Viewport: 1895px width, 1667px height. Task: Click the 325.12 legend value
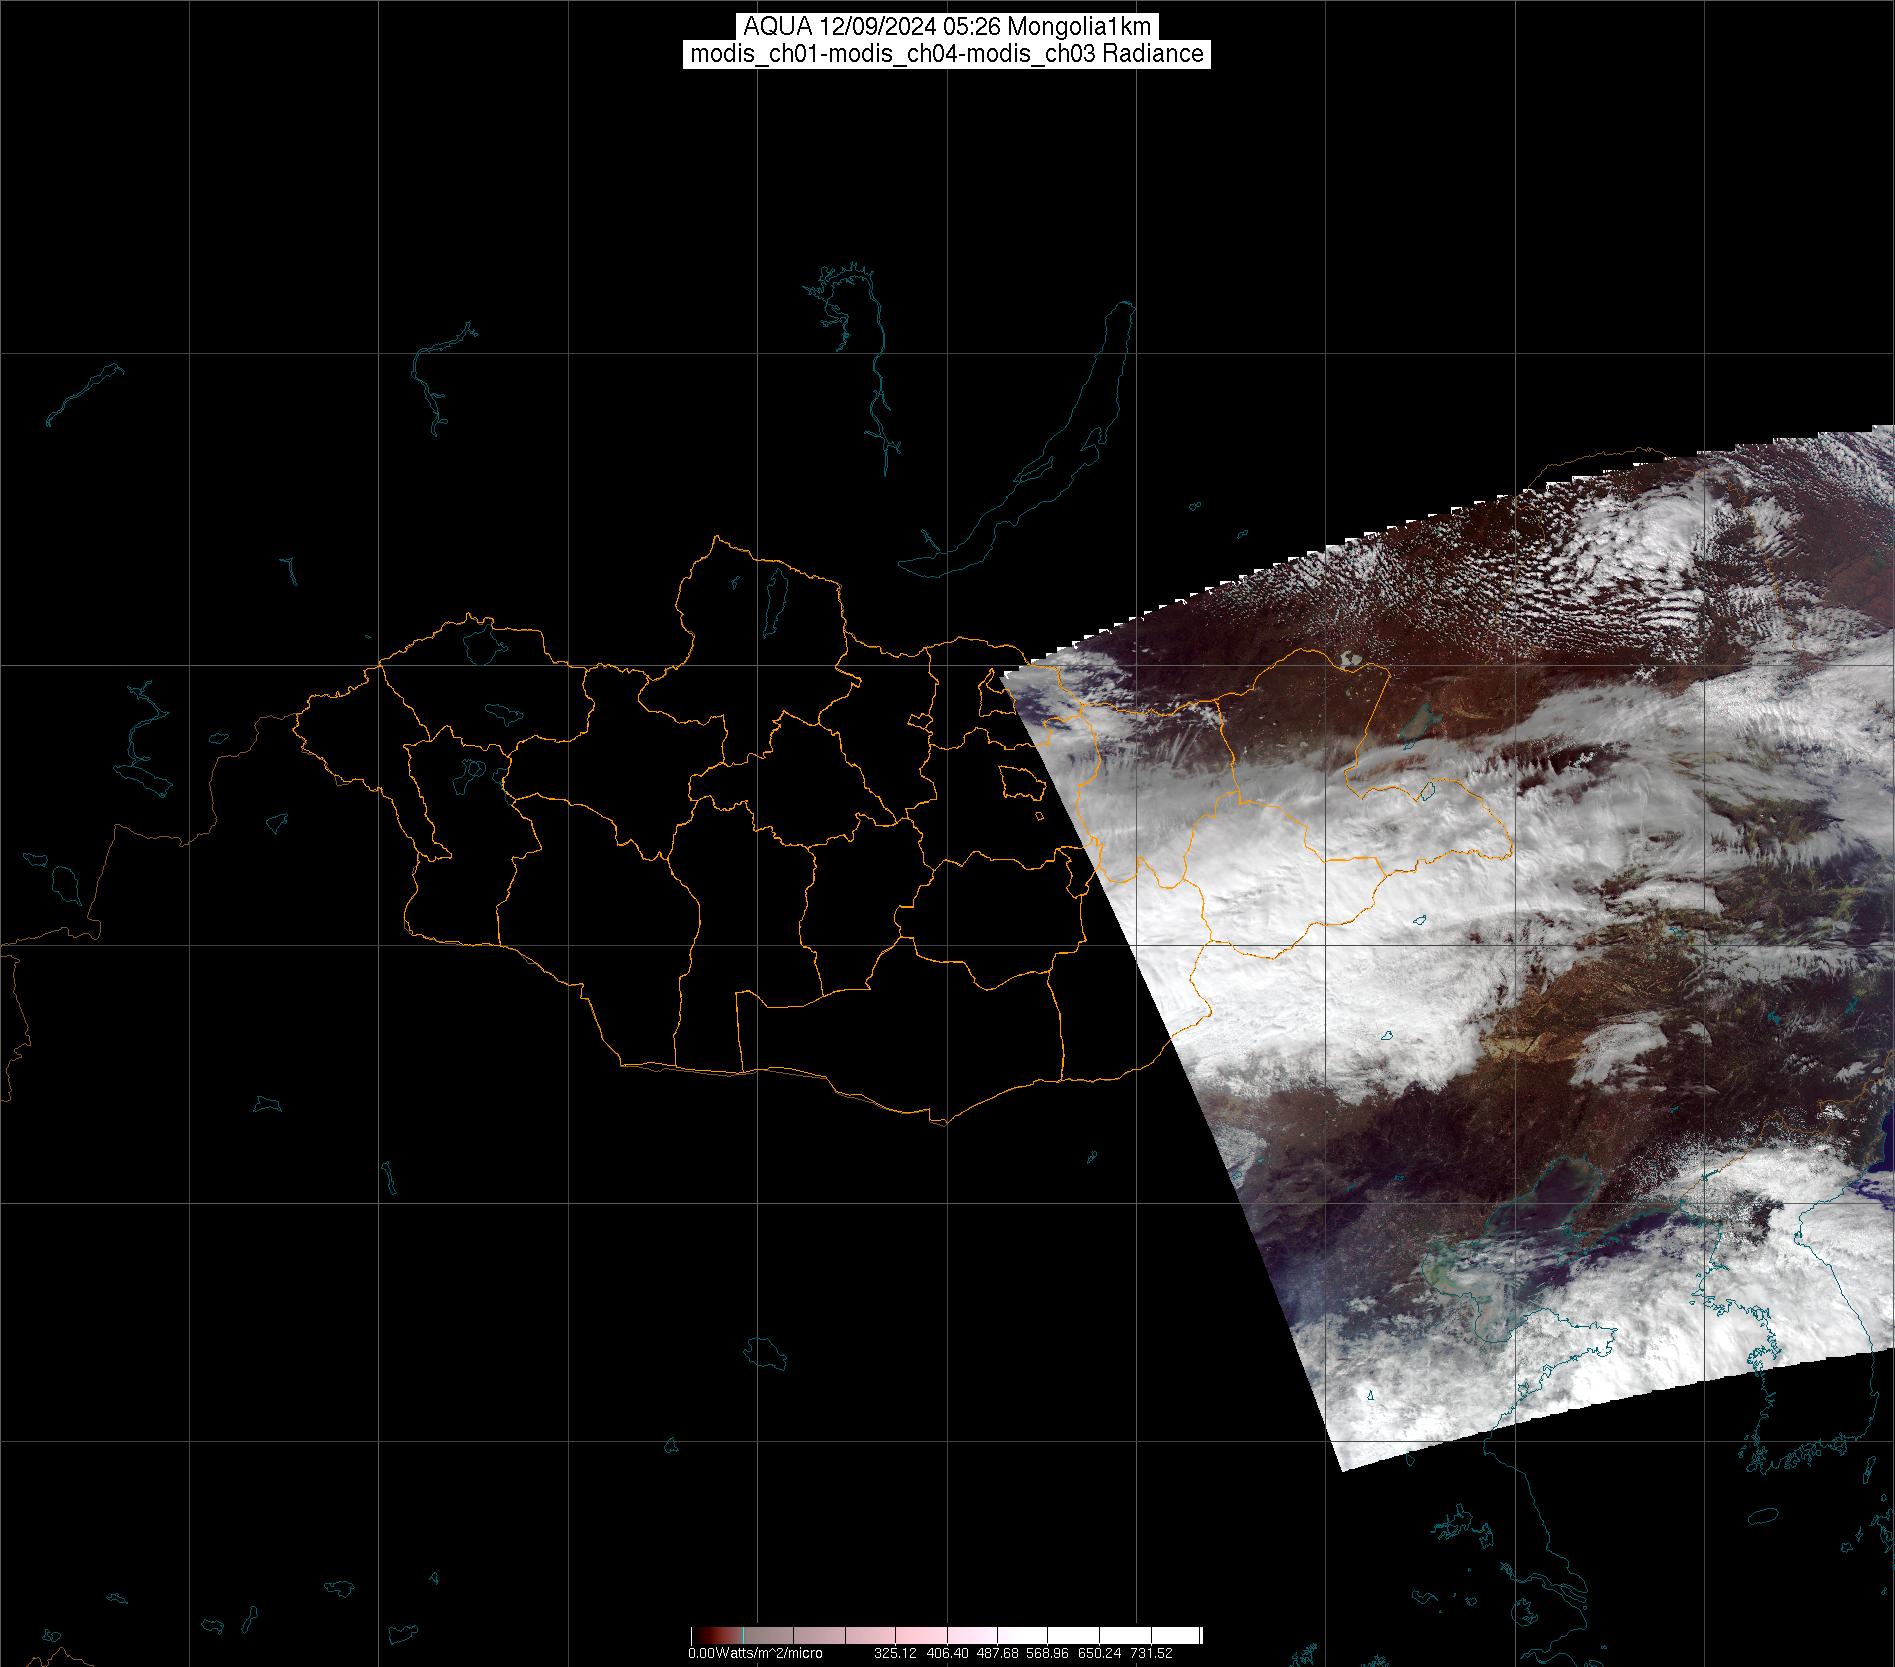coord(895,1654)
